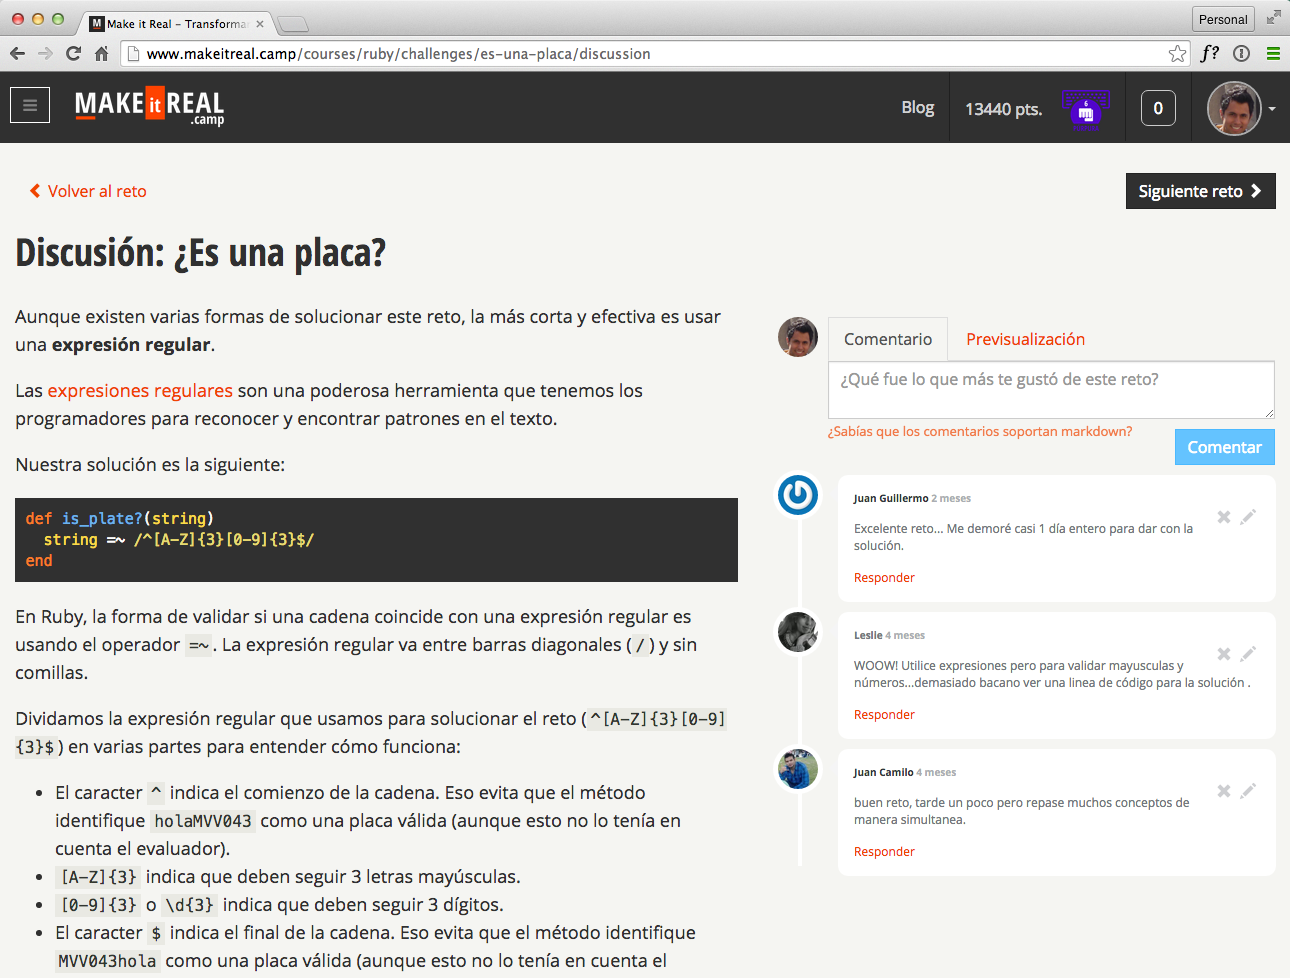
Task: Delete Leslie's comment using the X icon
Action: pos(1223,653)
